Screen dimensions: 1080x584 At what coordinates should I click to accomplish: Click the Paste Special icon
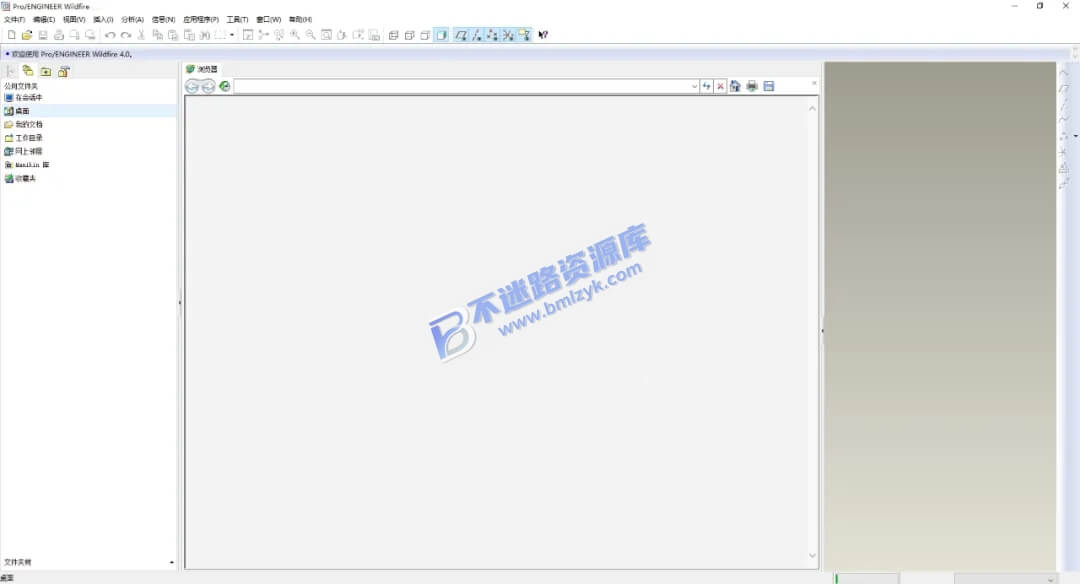click(189, 34)
